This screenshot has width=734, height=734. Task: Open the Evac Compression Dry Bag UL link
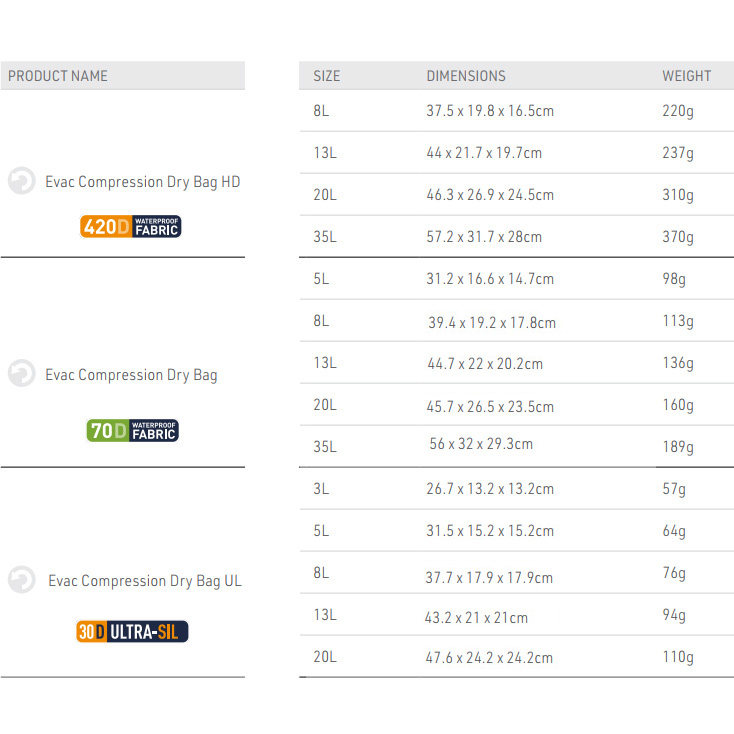145,581
